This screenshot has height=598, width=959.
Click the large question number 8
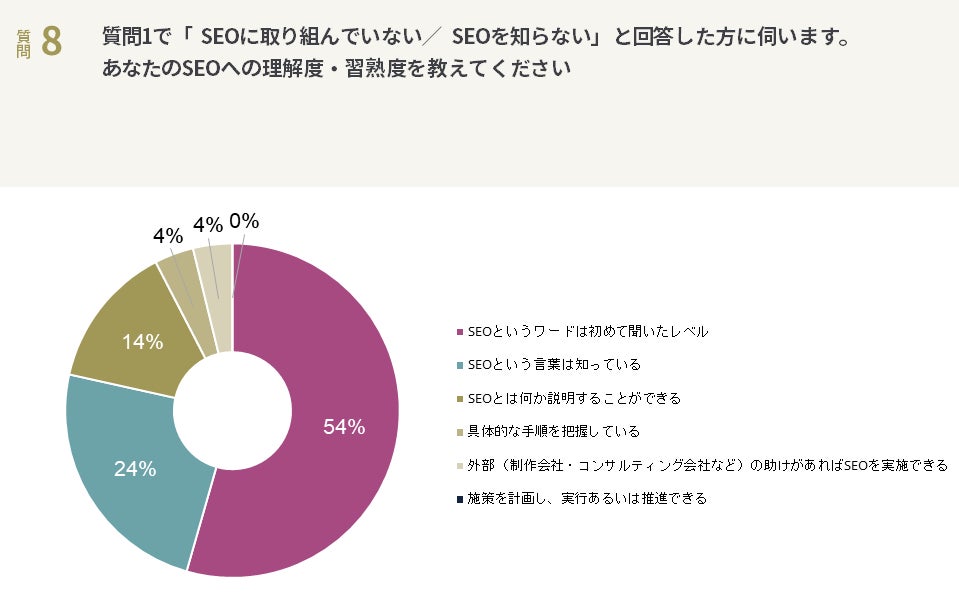point(52,42)
